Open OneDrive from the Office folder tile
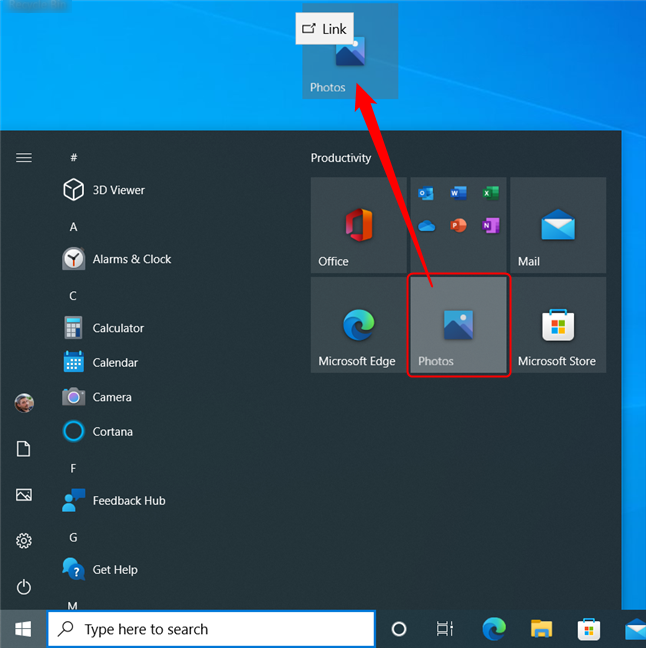Screen dimensions: 646x648 pyautogui.click(x=426, y=226)
